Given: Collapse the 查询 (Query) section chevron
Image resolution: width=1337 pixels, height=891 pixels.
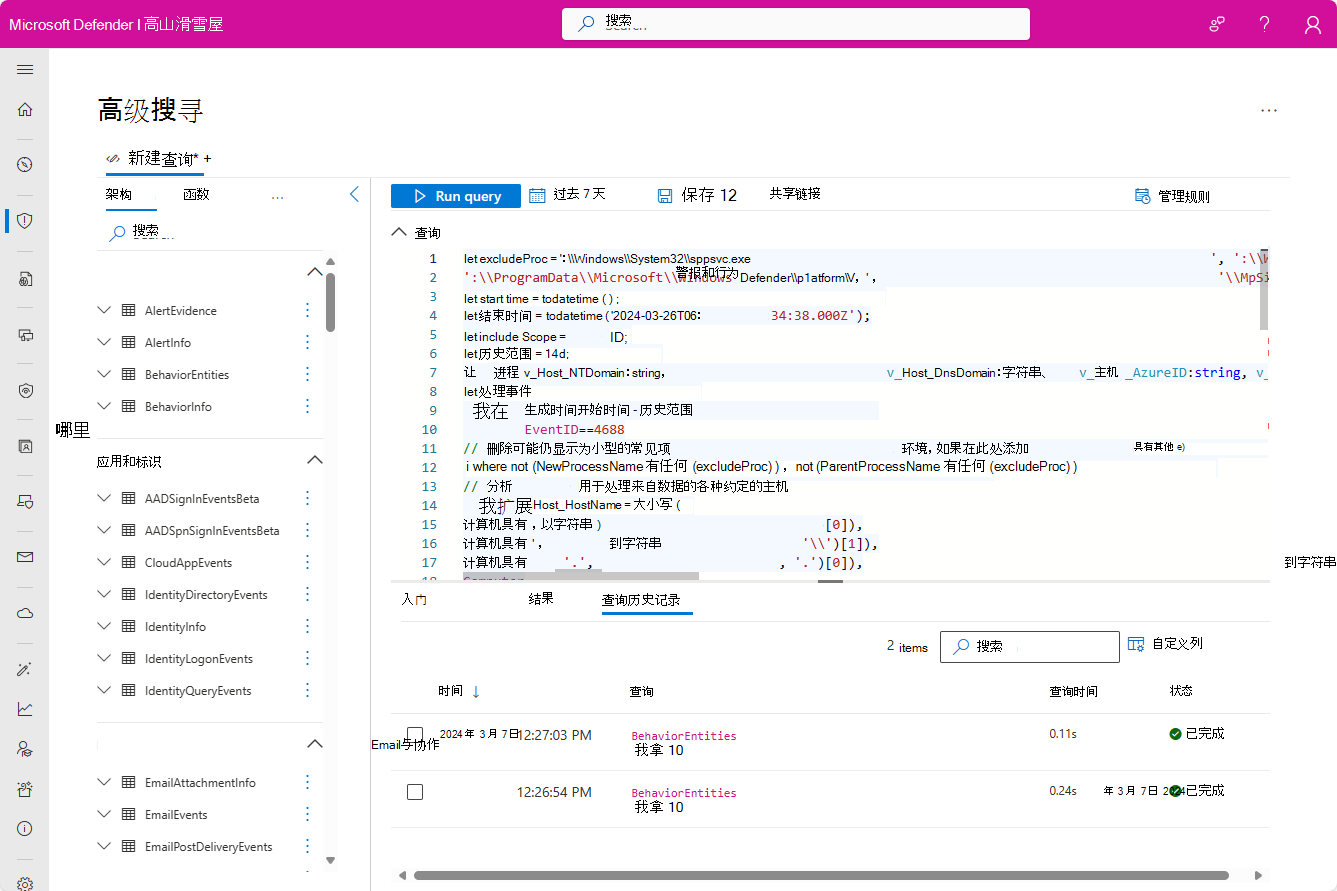Looking at the screenshot, I should (399, 231).
